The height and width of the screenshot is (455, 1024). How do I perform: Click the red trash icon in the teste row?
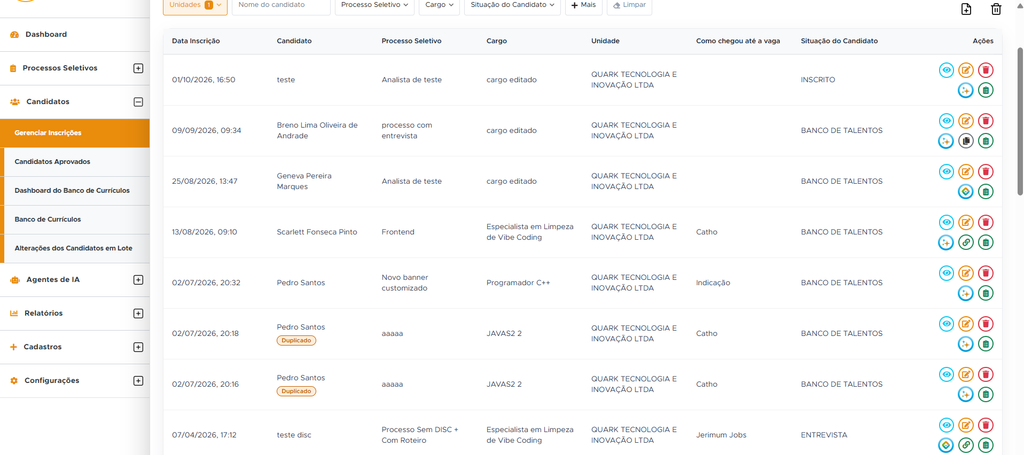(x=985, y=70)
